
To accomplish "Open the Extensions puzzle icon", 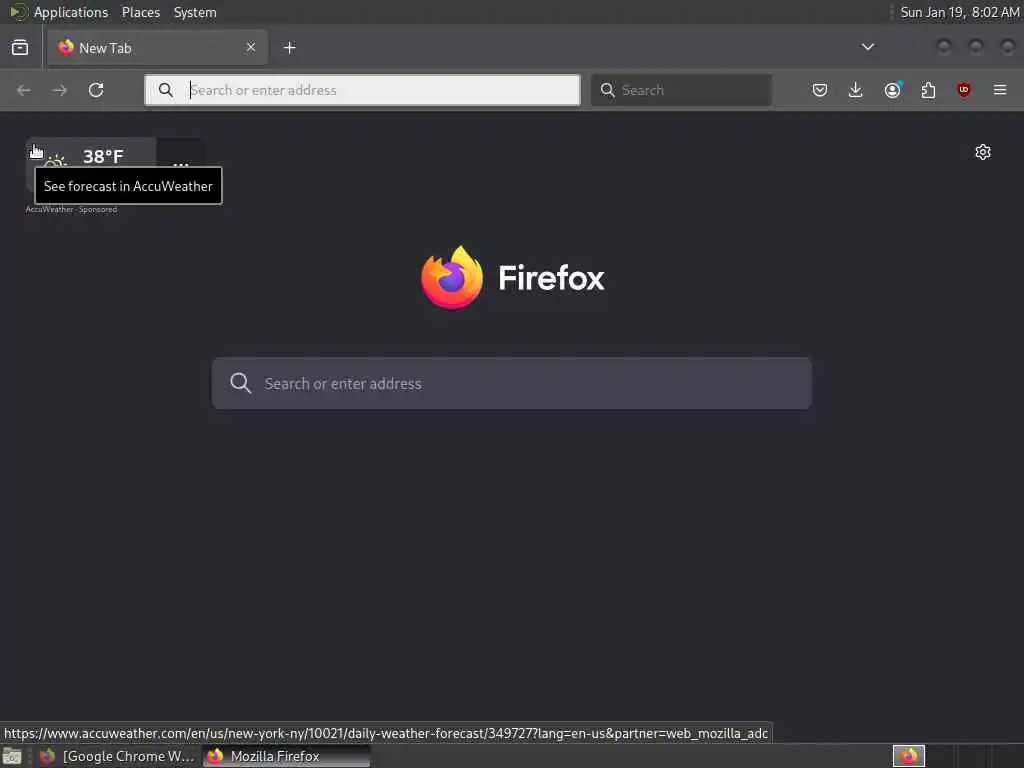I will [928, 90].
